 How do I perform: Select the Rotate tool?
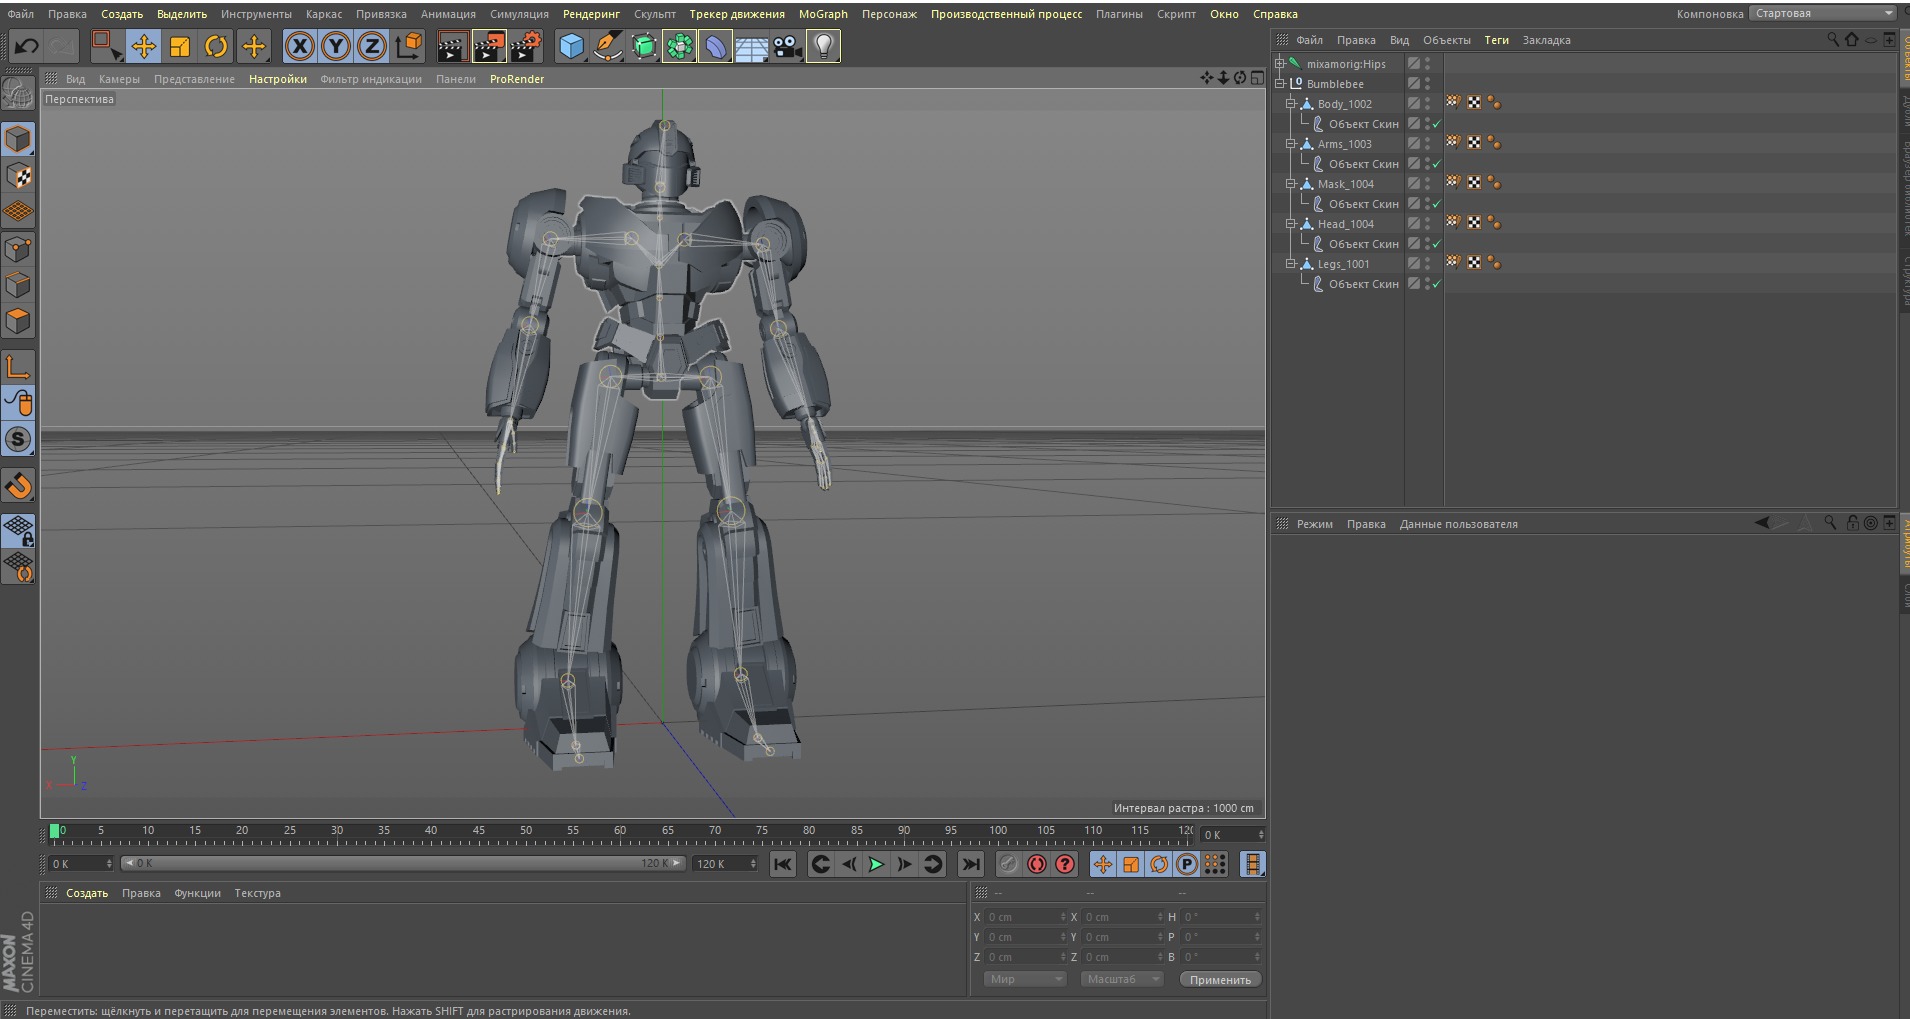[216, 46]
